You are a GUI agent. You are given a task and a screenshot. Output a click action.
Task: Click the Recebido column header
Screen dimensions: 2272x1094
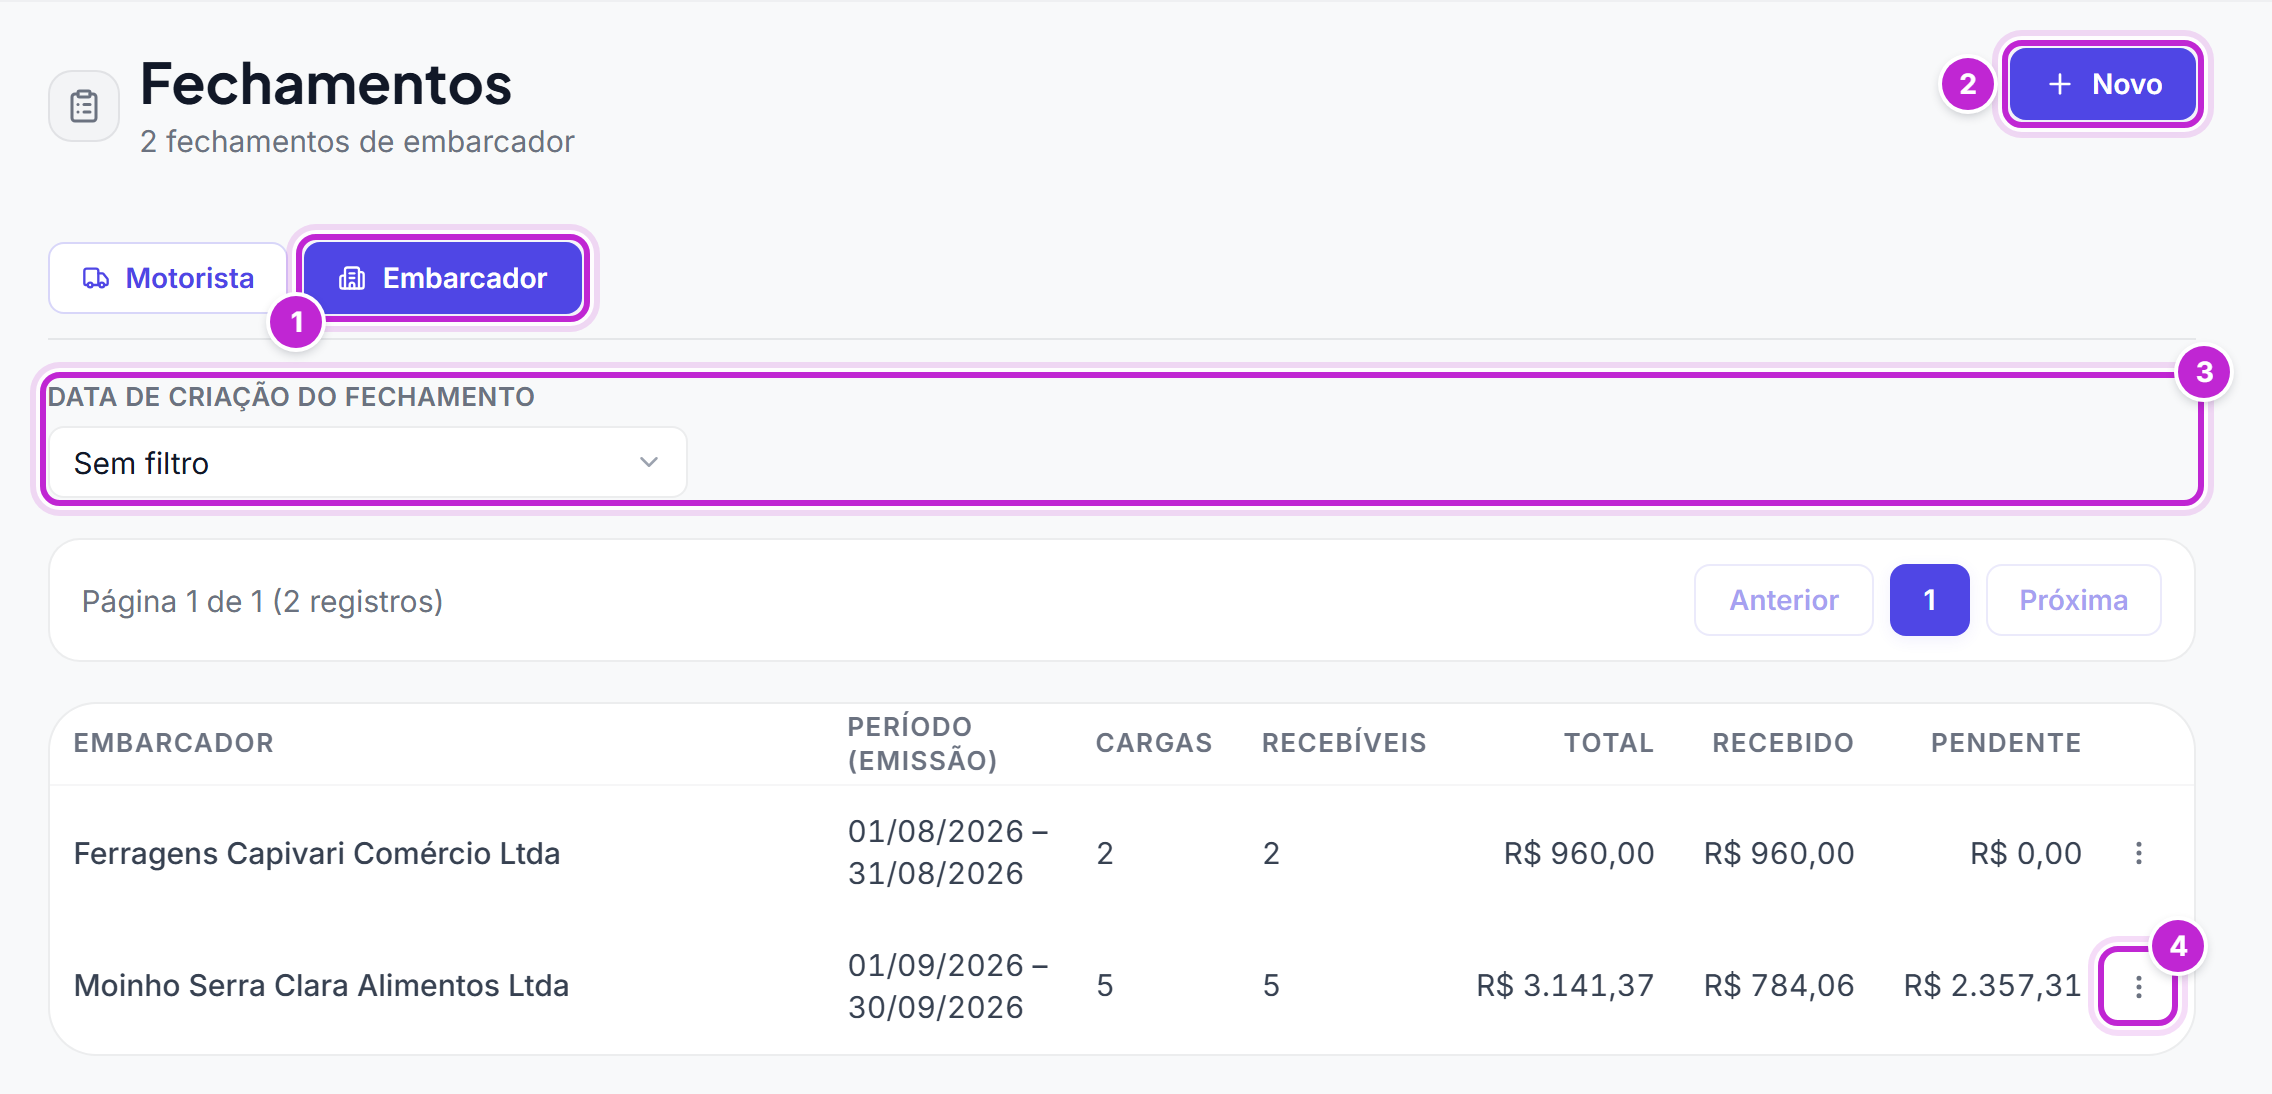[x=1783, y=743]
